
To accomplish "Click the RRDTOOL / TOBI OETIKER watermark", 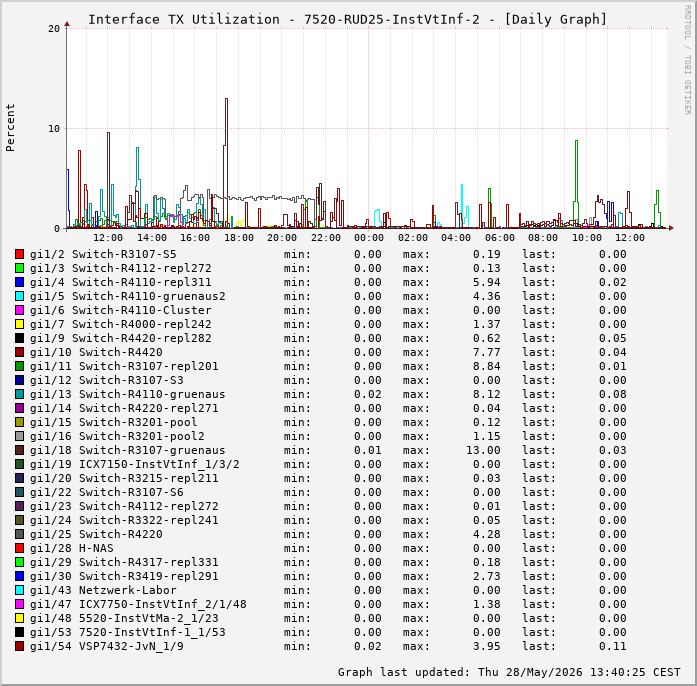I will (687, 60).
